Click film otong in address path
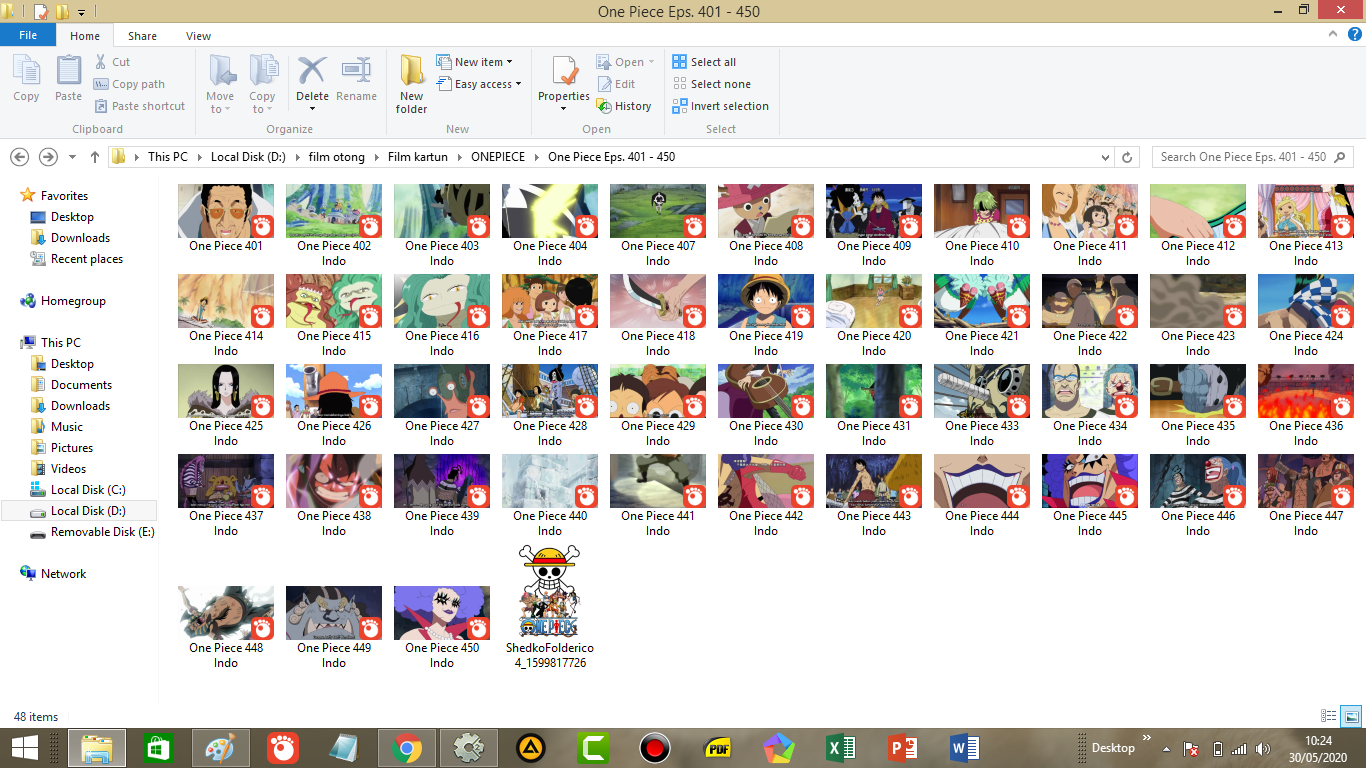Screen dimensions: 1366x768 337,157
